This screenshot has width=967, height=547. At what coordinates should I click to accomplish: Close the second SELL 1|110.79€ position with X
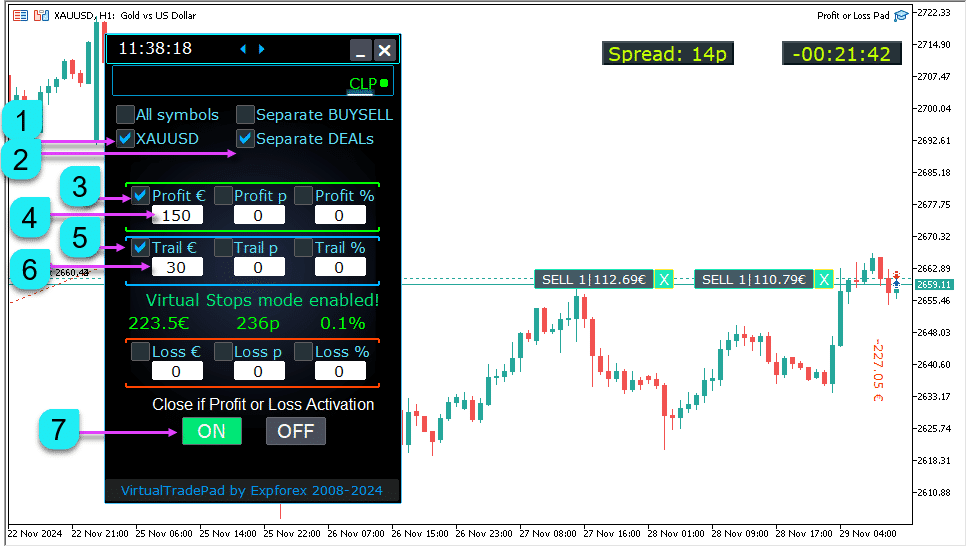click(824, 280)
